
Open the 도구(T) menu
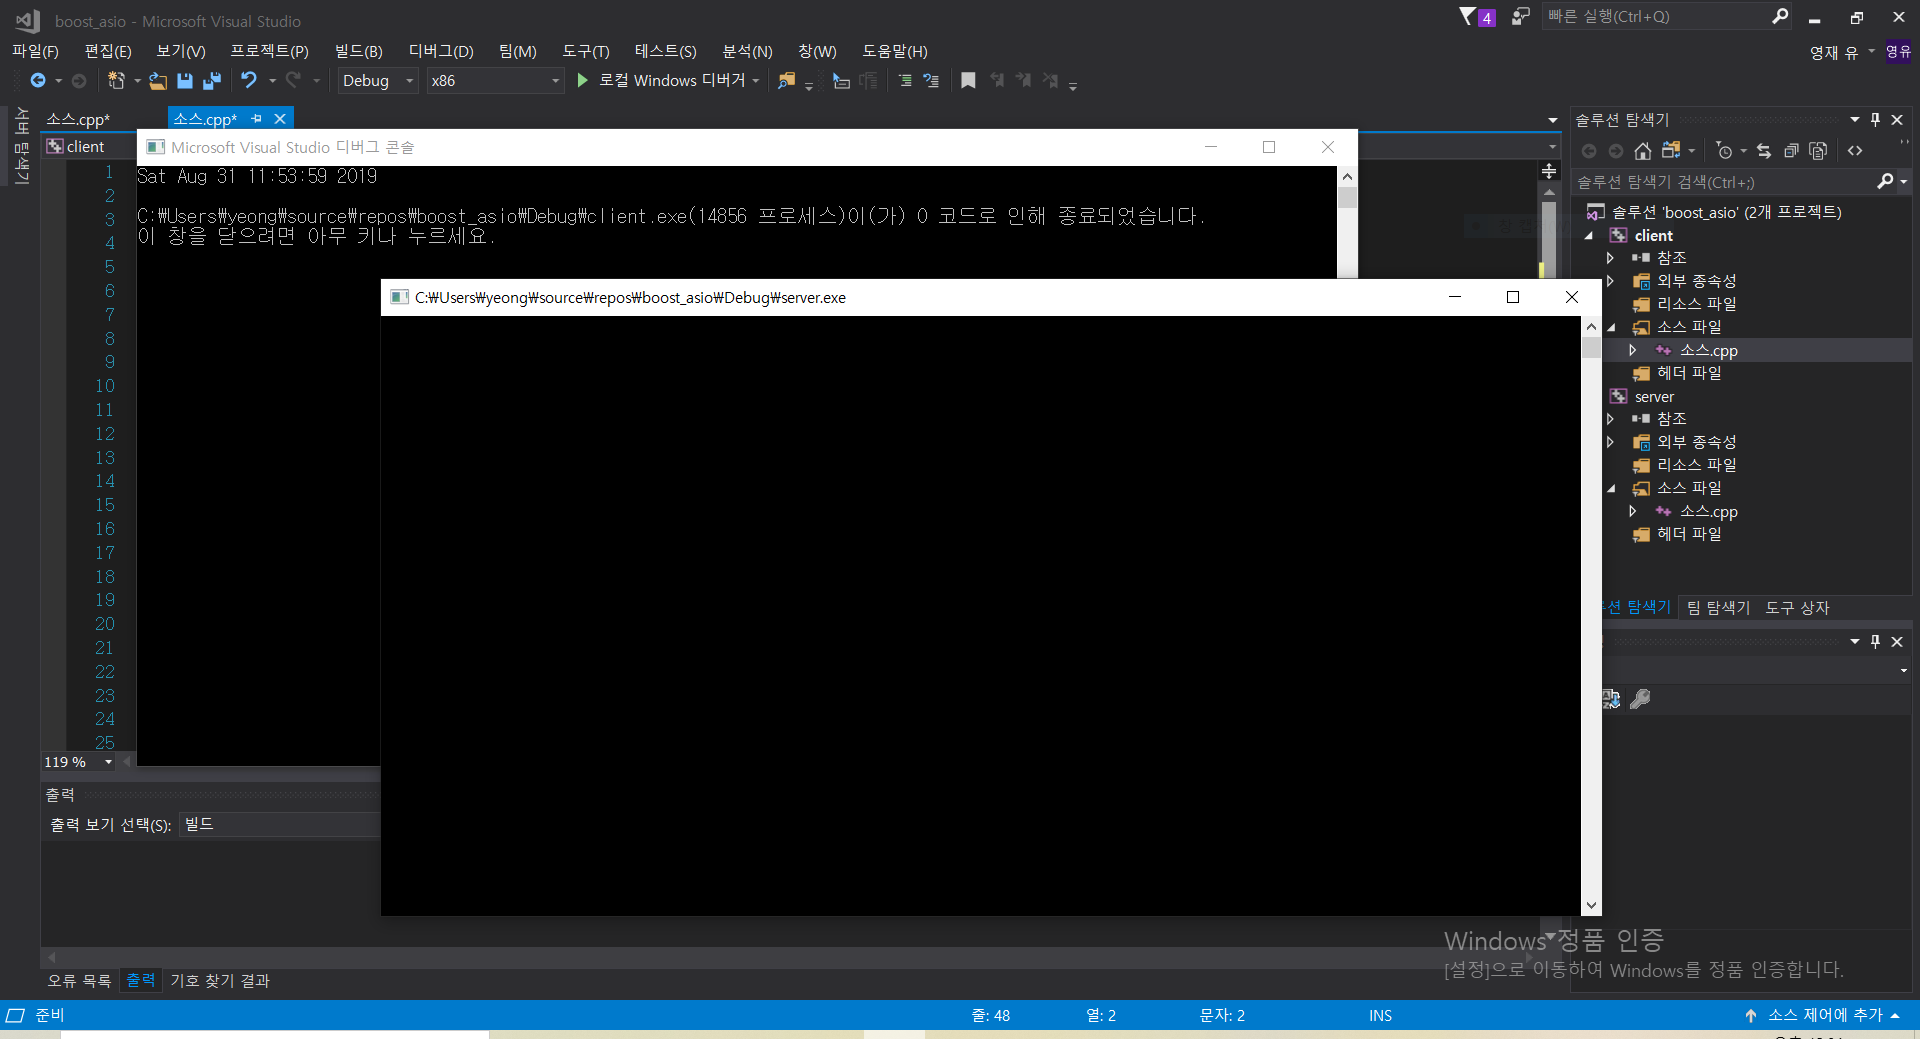[x=585, y=51]
